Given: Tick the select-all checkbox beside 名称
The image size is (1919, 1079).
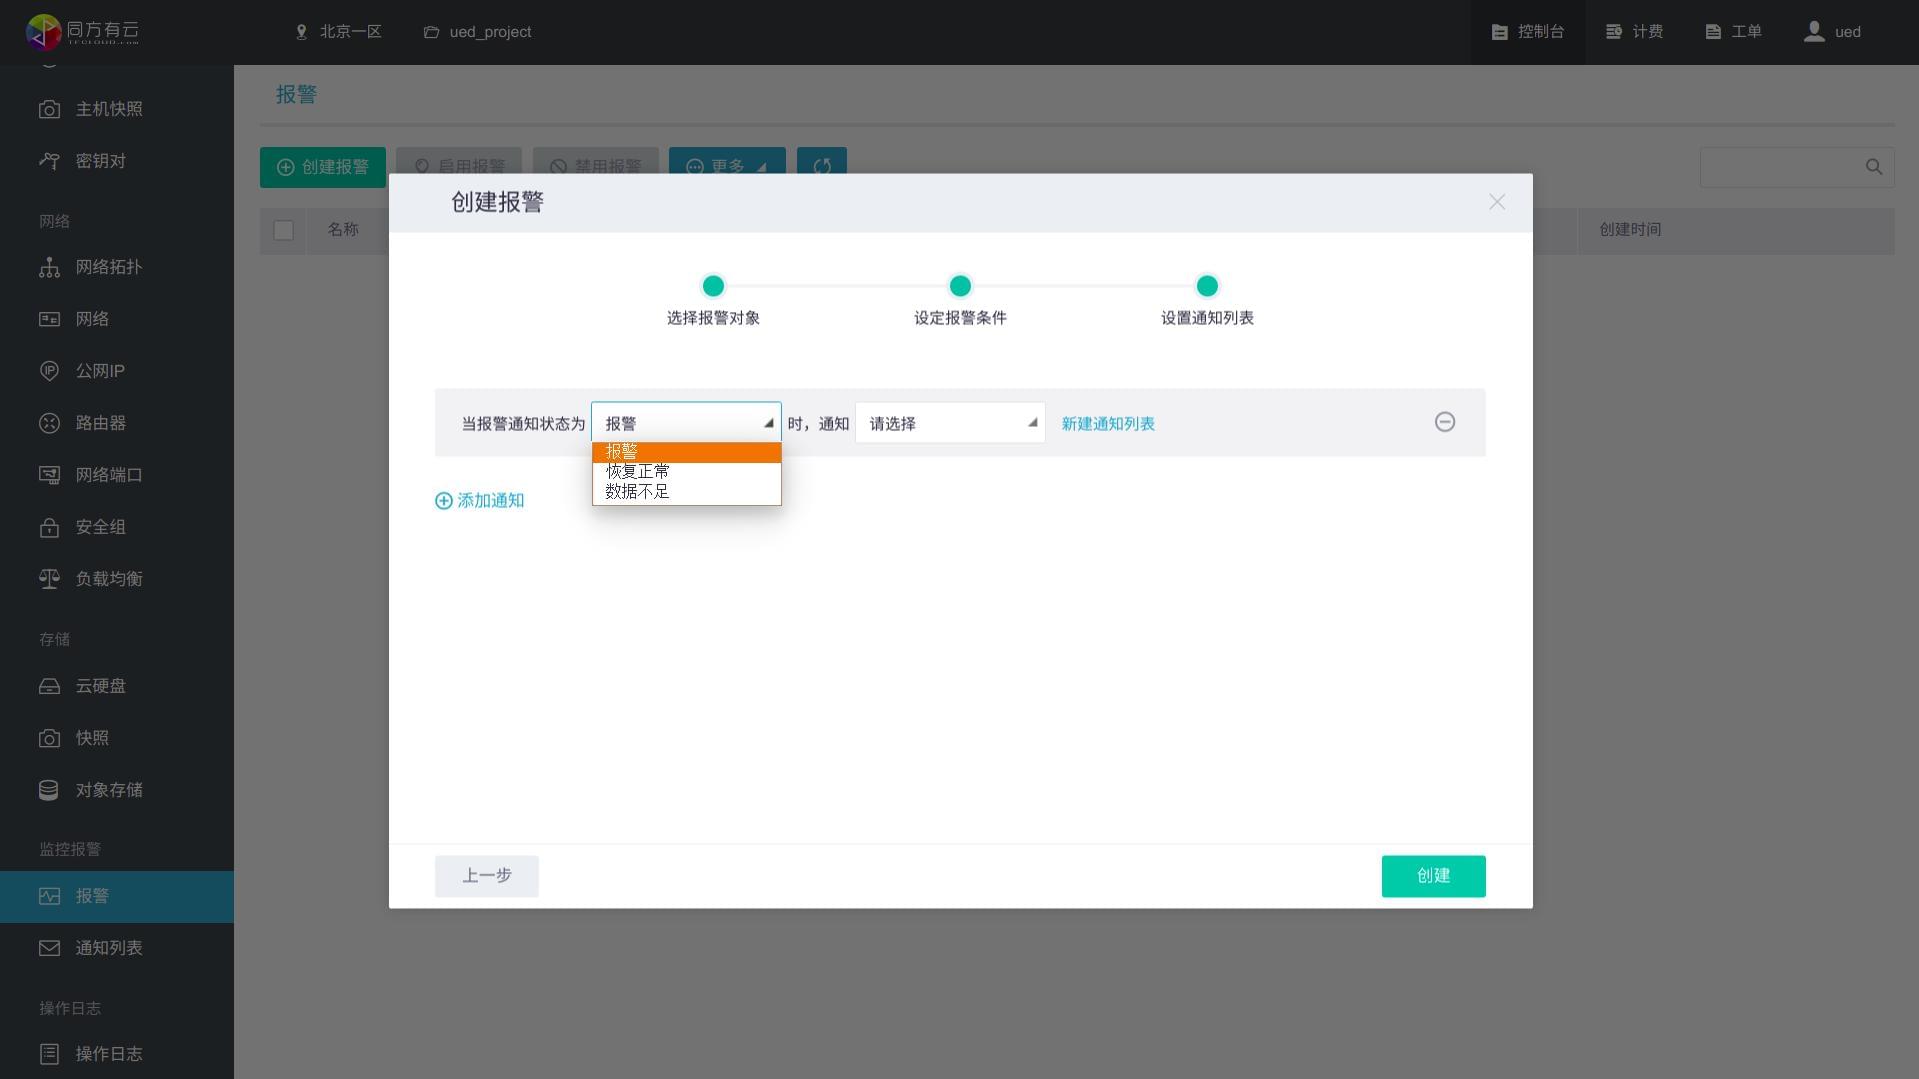Looking at the screenshot, I should 284,231.
